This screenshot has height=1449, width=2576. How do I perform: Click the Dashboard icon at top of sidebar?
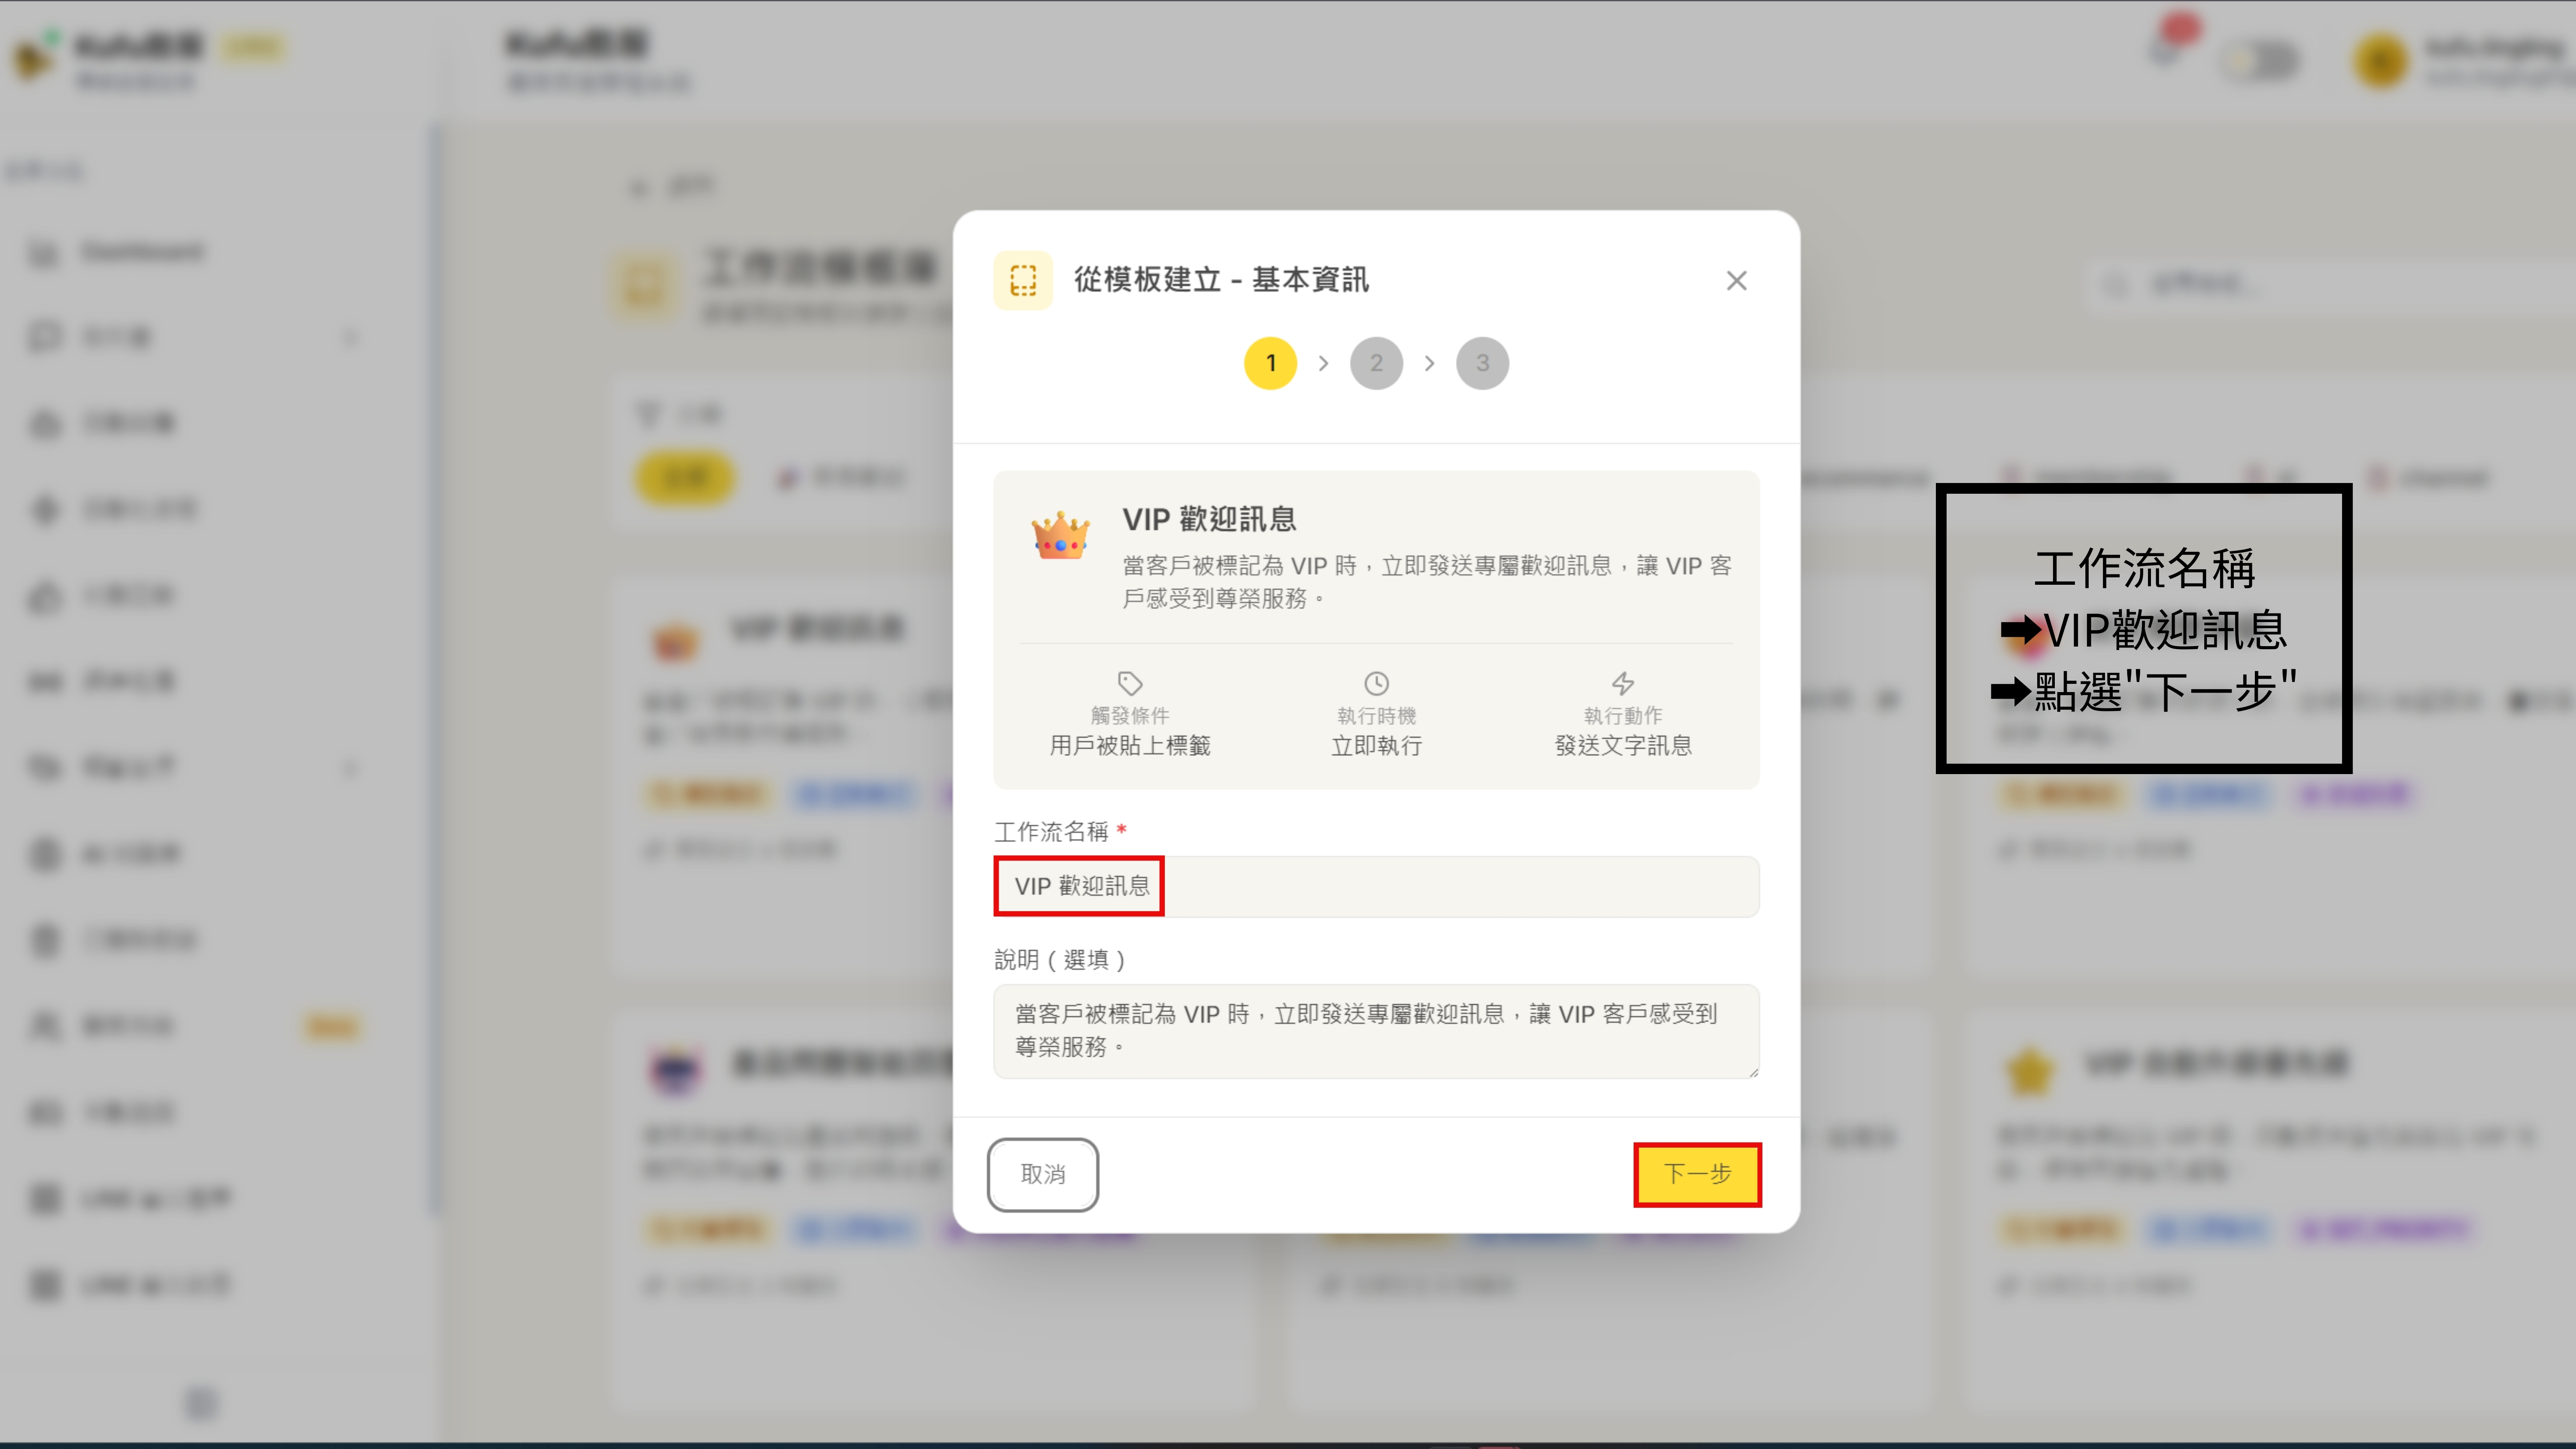(x=44, y=252)
